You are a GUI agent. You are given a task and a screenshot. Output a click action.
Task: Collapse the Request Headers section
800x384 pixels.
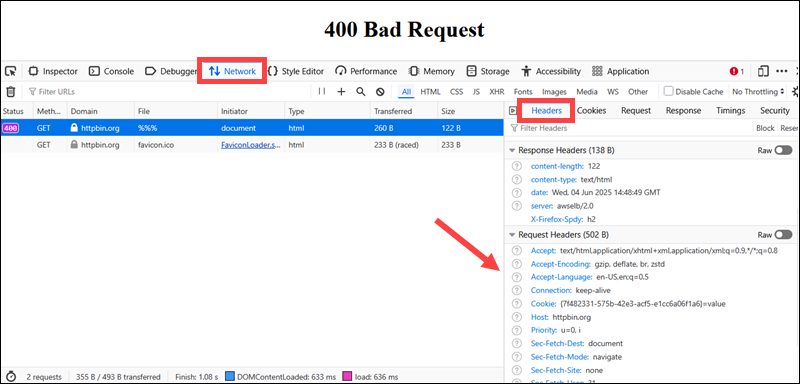(512, 235)
